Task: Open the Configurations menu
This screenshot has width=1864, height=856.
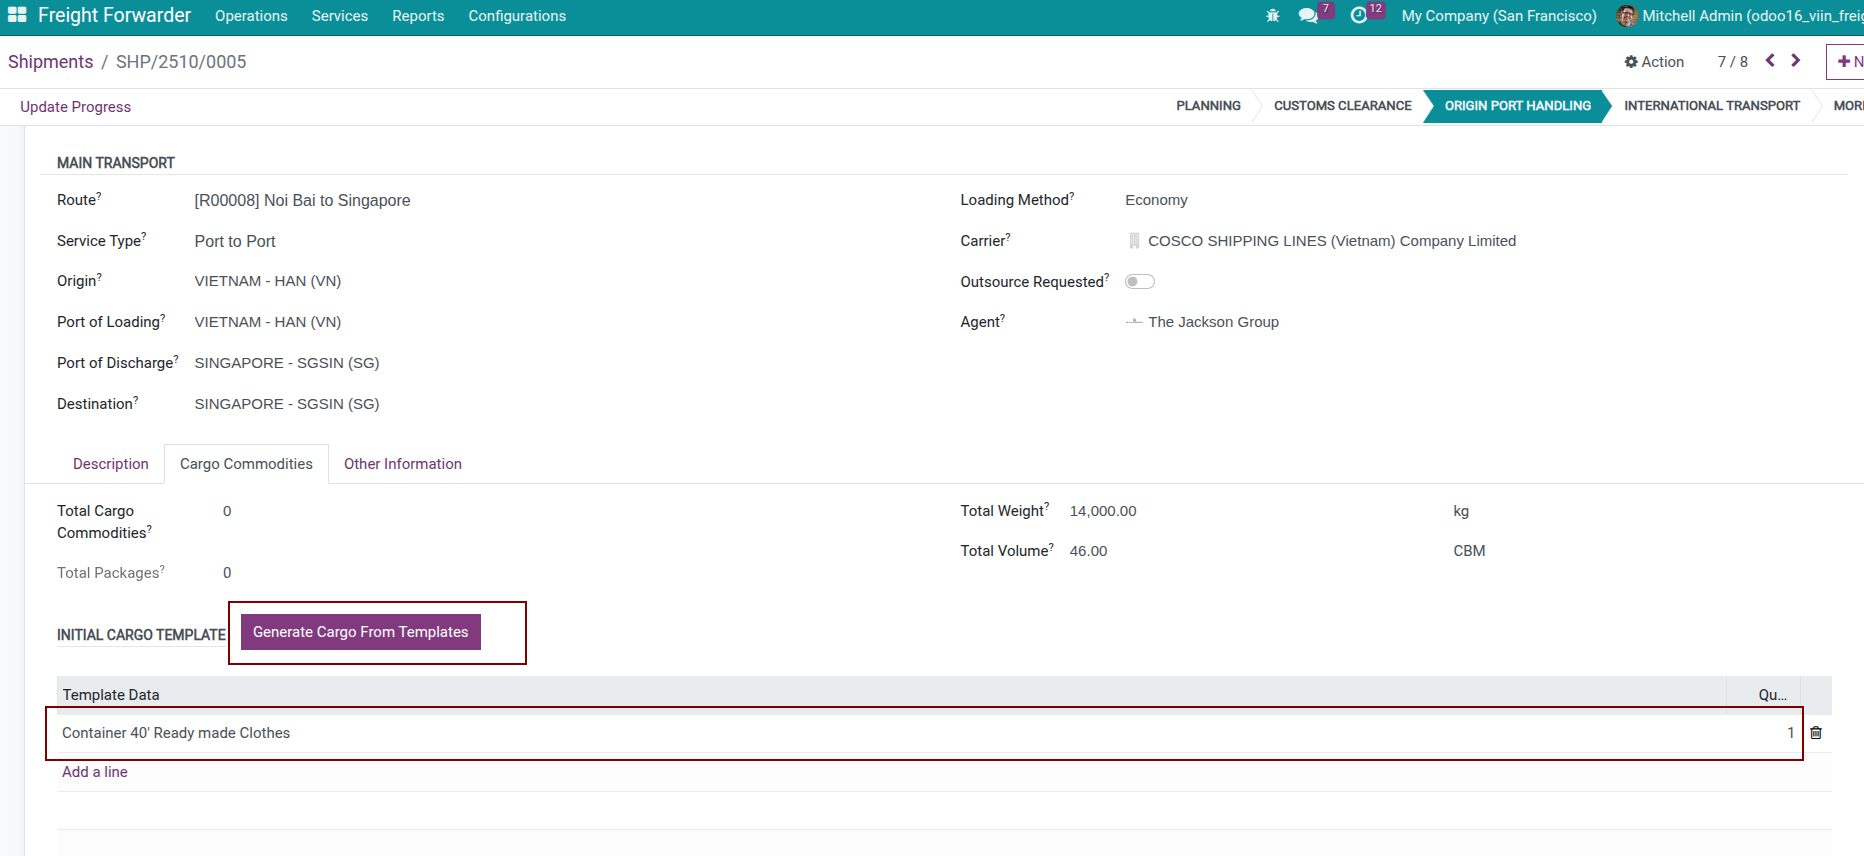Action: click(517, 16)
